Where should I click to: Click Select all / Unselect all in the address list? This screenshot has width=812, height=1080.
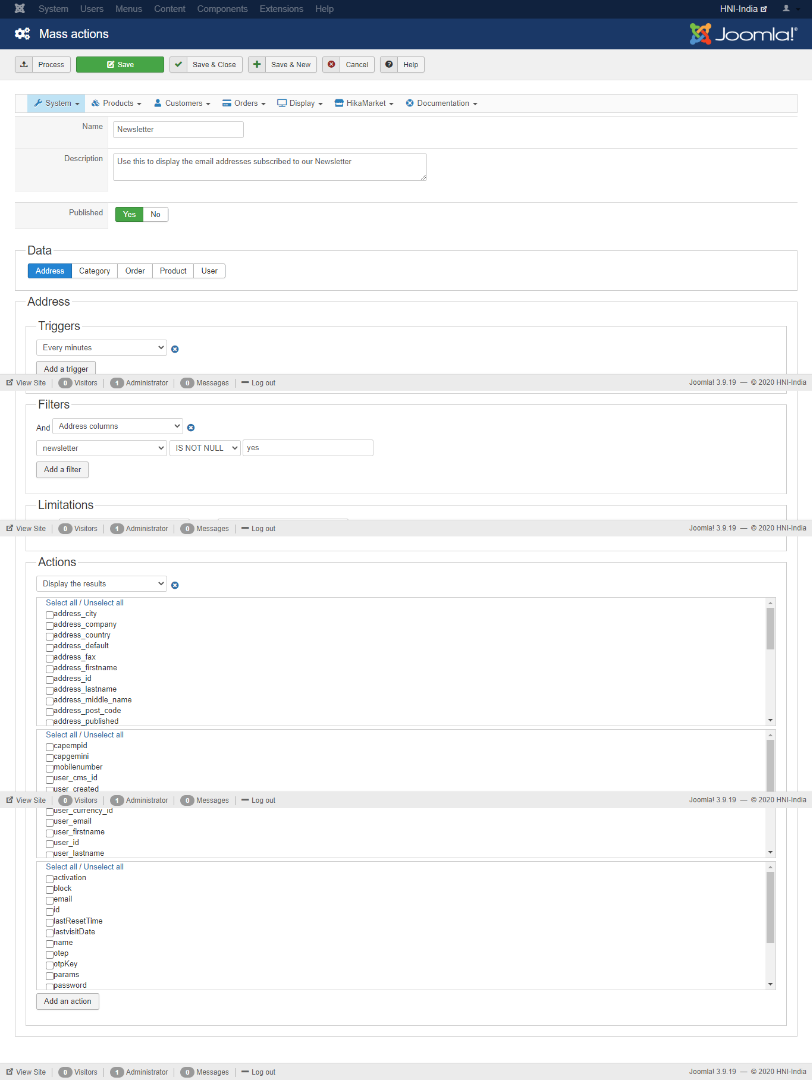click(85, 603)
